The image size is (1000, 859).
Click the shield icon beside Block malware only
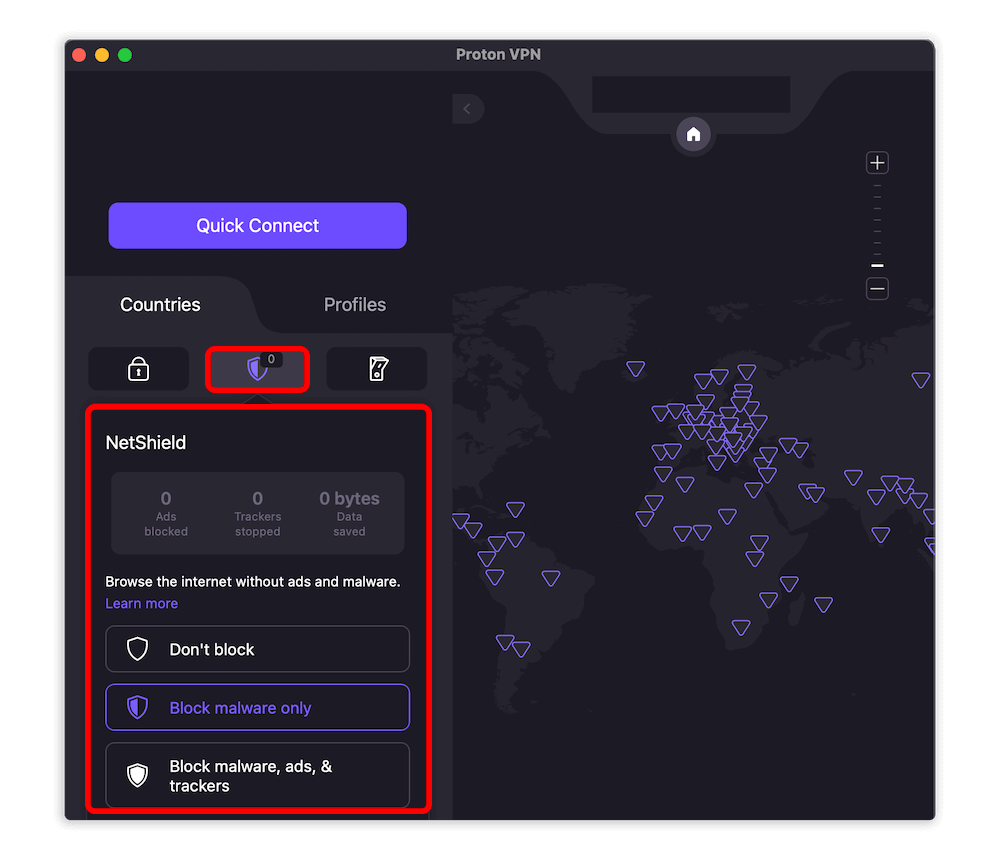pyautogui.click(x=137, y=707)
